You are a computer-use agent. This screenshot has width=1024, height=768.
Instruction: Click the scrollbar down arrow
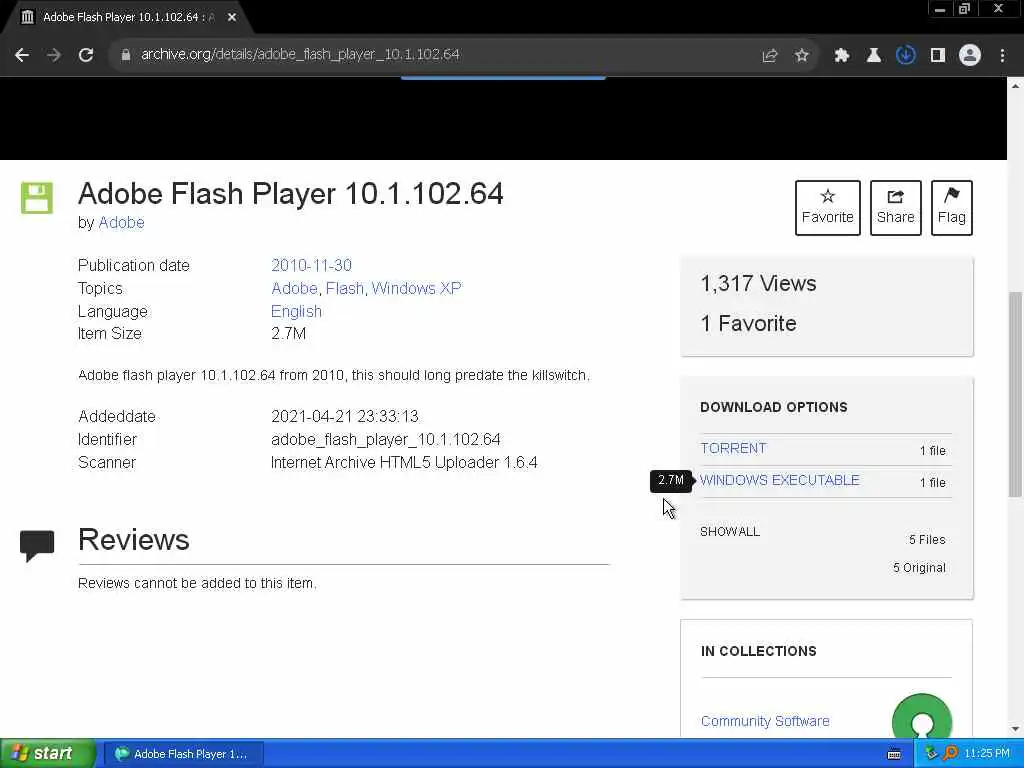pos(1015,729)
